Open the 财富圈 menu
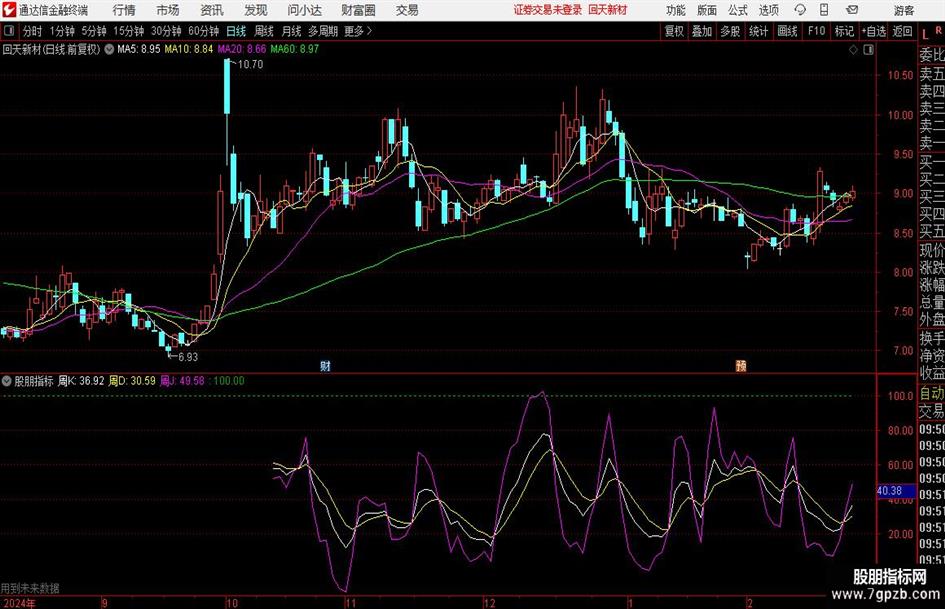Screen dimensions: 945x609 [358, 10]
